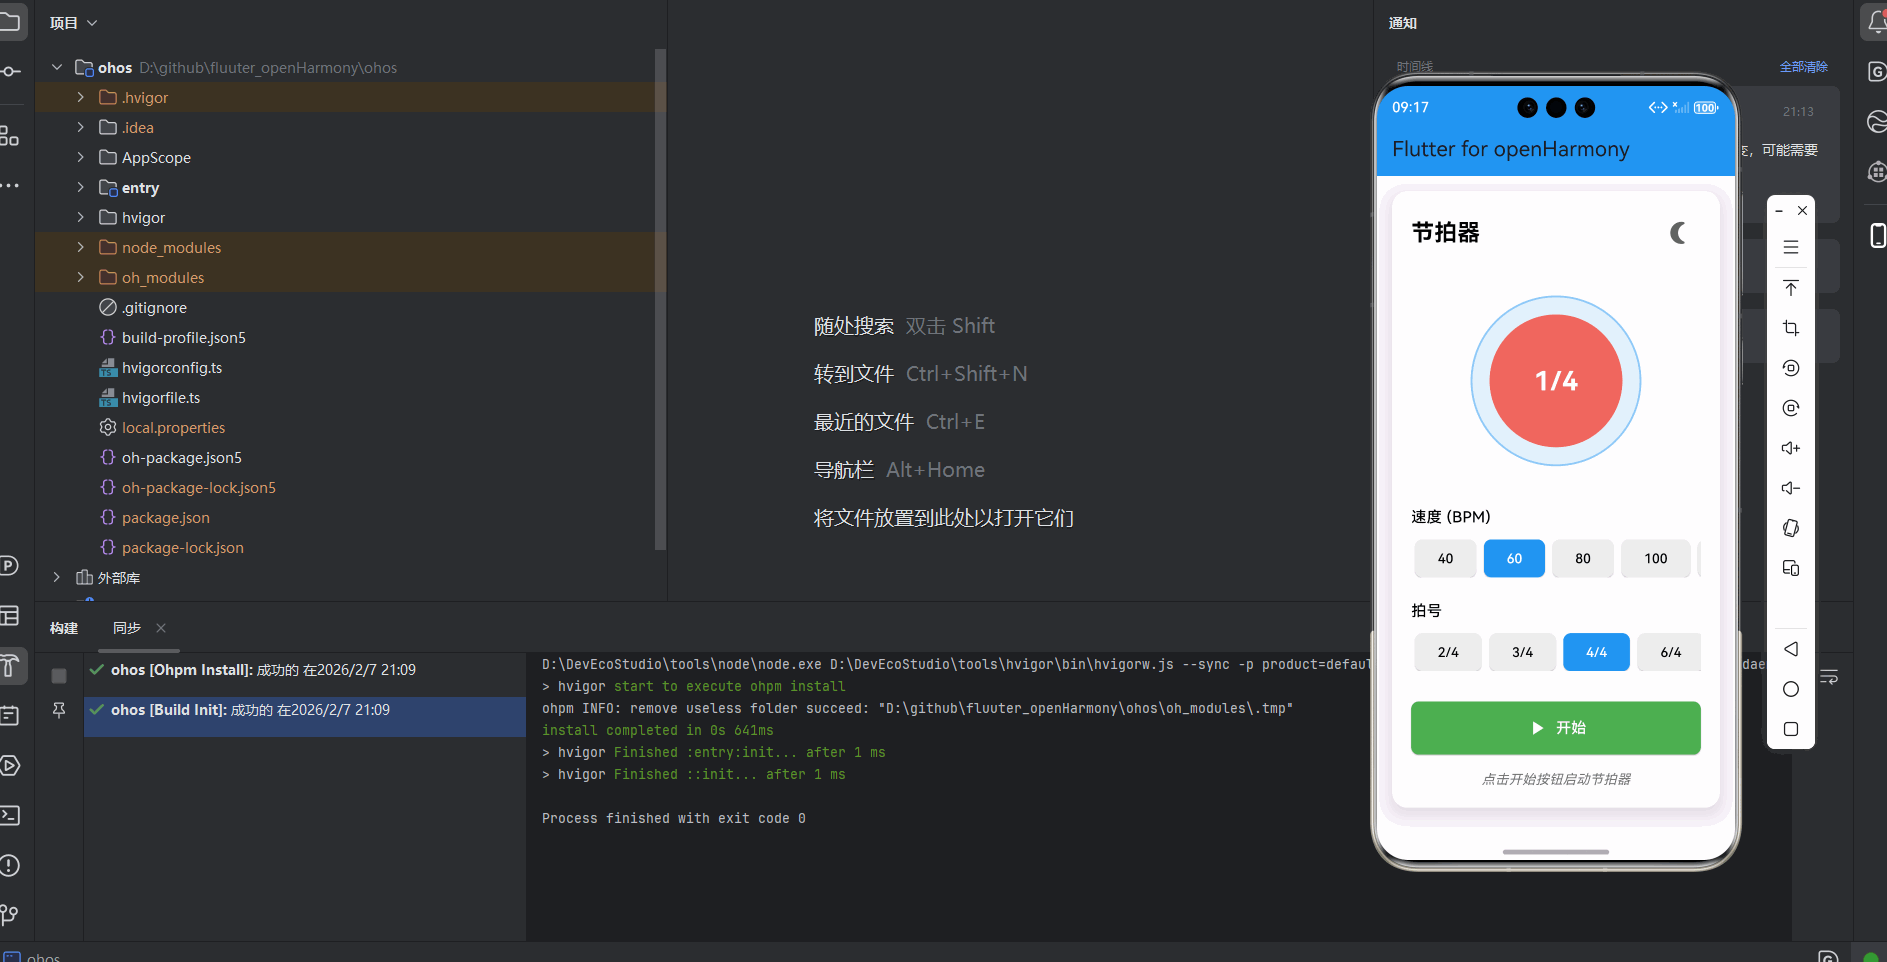
Task: Click the project tree vertical scrollbar
Action: coord(660,299)
